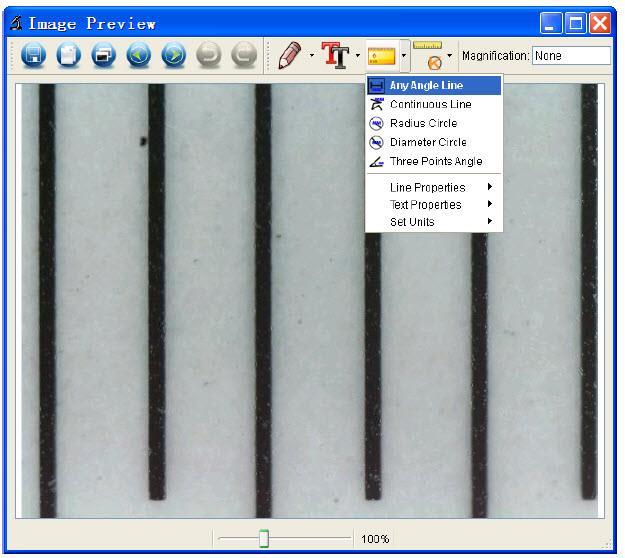Open the Calibration tool dropdown arrow
Viewport: 625px width, 558px height.
(x=450, y=55)
